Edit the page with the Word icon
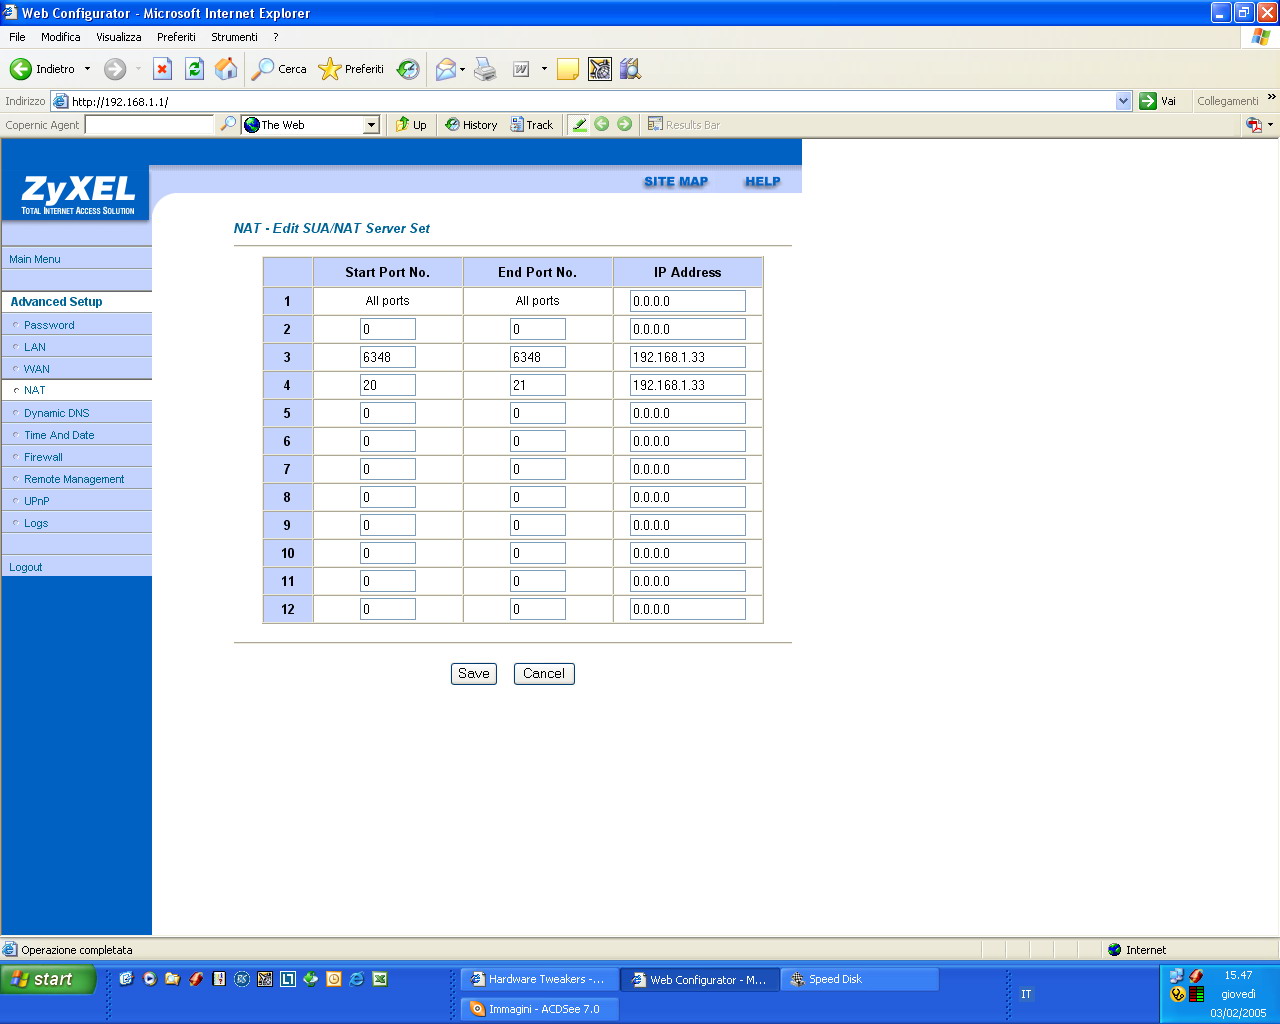Viewport: 1280px width, 1024px height. coord(521,69)
